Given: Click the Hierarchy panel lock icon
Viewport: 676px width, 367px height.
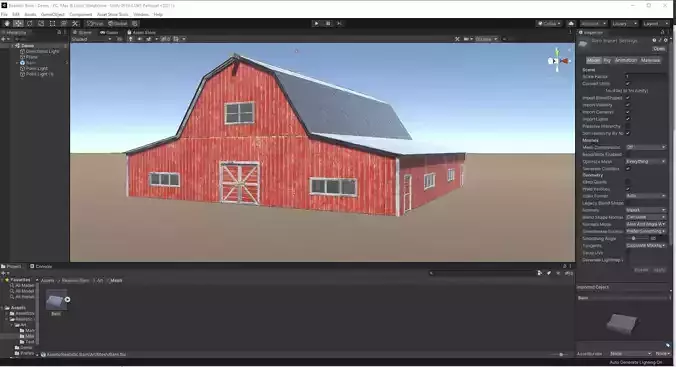Looking at the screenshot, I should [x=59, y=32].
